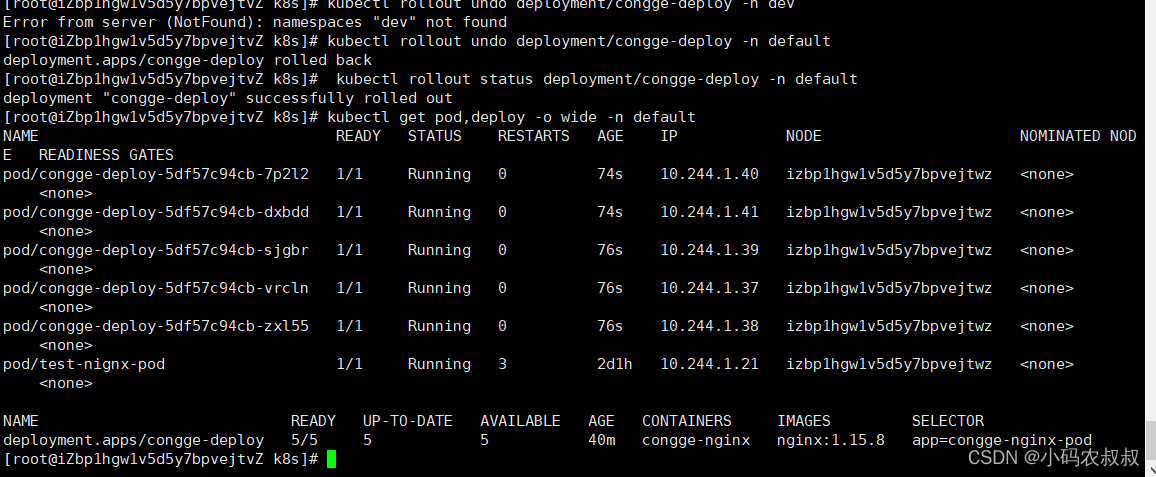Click pod name congge-deploy-5df57c94cb-zxl55
This screenshot has width=1156, height=477.
tap(156, 326)
